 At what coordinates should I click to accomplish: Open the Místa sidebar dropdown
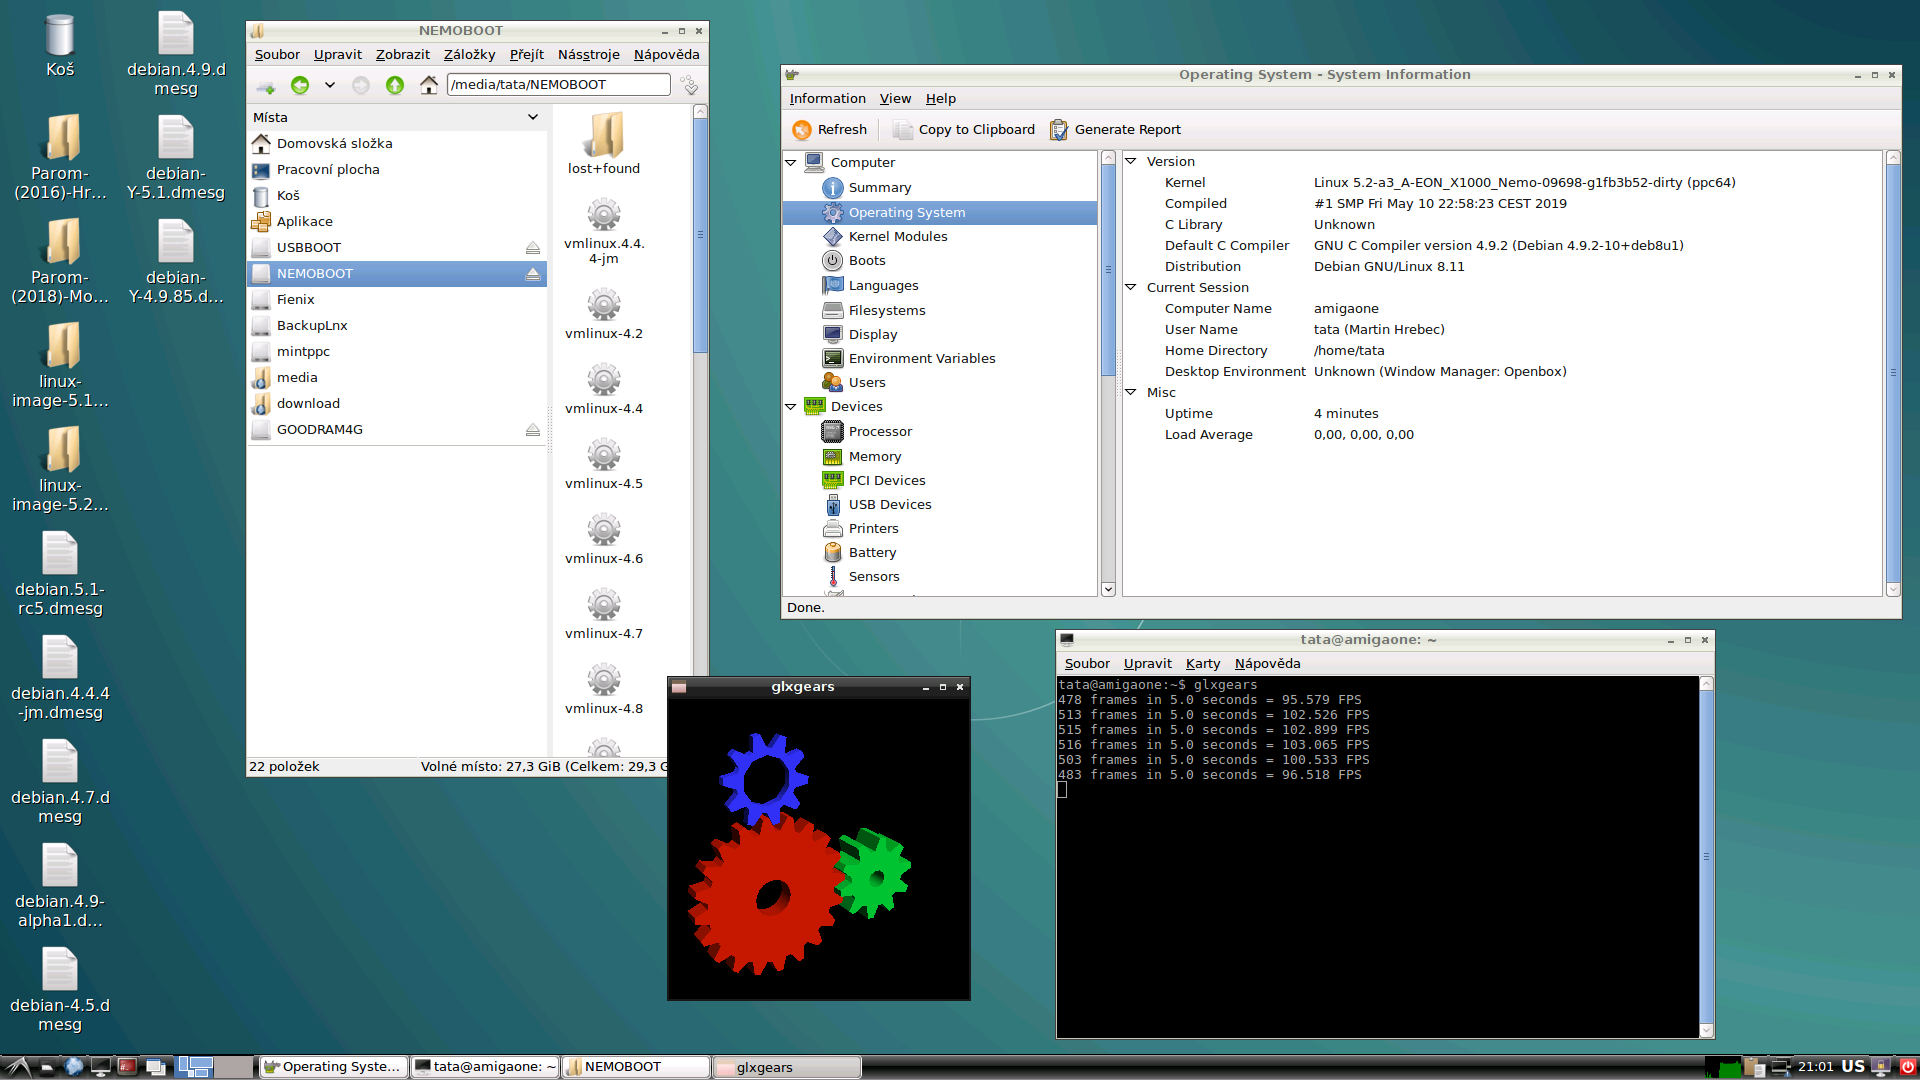(x=533, y=118)
